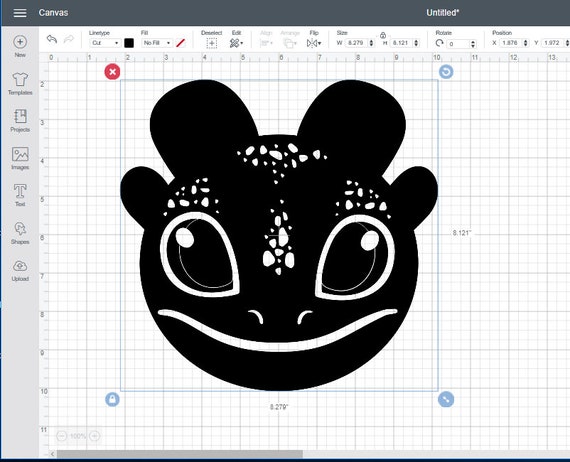570x462 pixels.
Task: Select the black dragon face image on canvas
Action: (x=279, y=235)
